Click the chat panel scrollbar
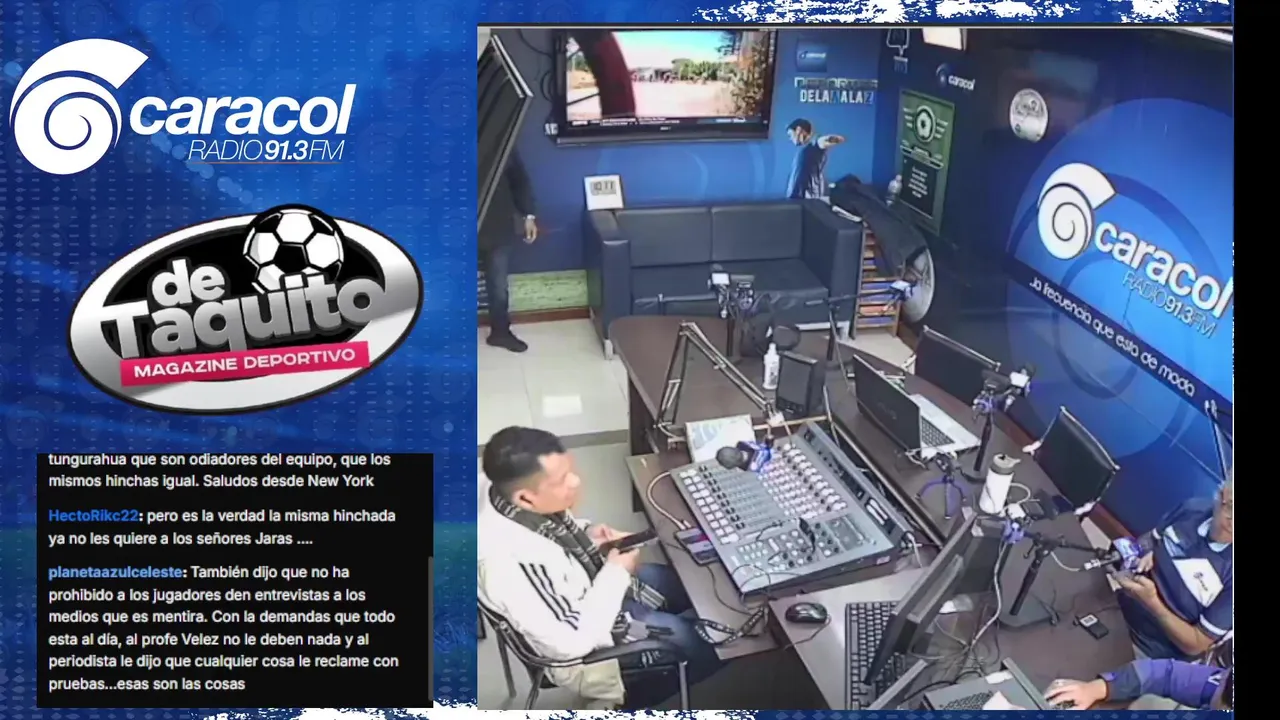The image size is (1280, 720). click(x=430, y=630)
